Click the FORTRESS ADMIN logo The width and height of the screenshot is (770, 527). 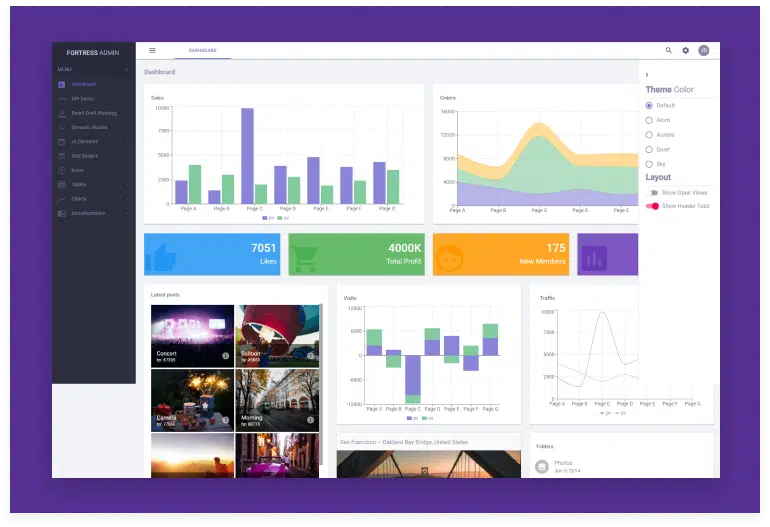pyautogui.click(x=93, y=53)
